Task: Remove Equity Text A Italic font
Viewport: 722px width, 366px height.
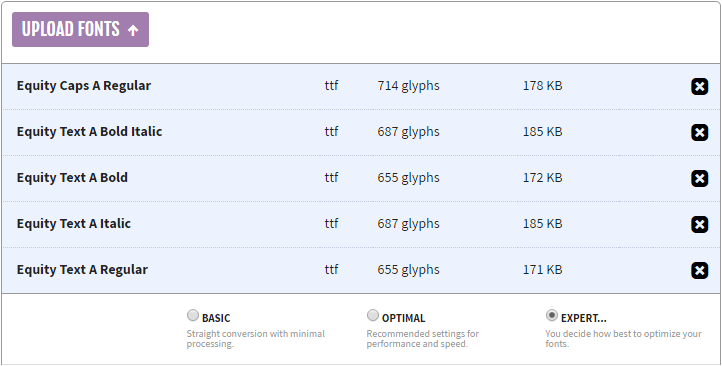Action: point(699,225)
